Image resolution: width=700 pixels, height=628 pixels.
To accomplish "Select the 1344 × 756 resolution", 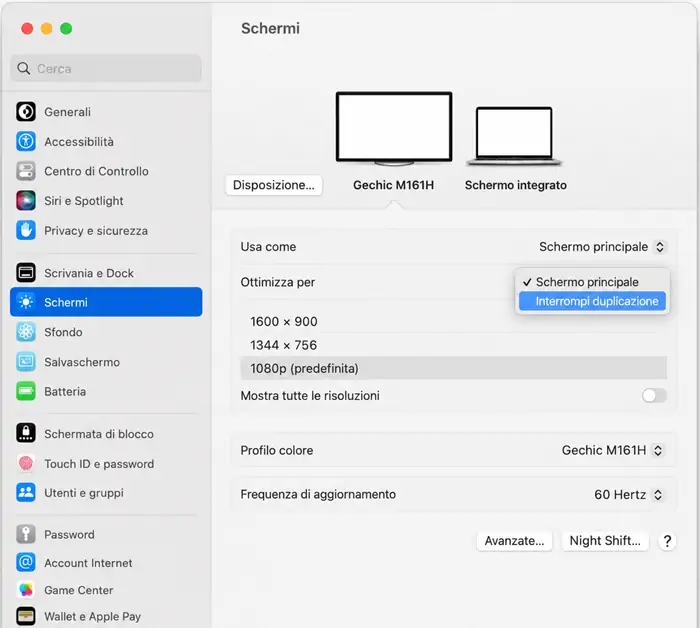I will pos(454,345).
